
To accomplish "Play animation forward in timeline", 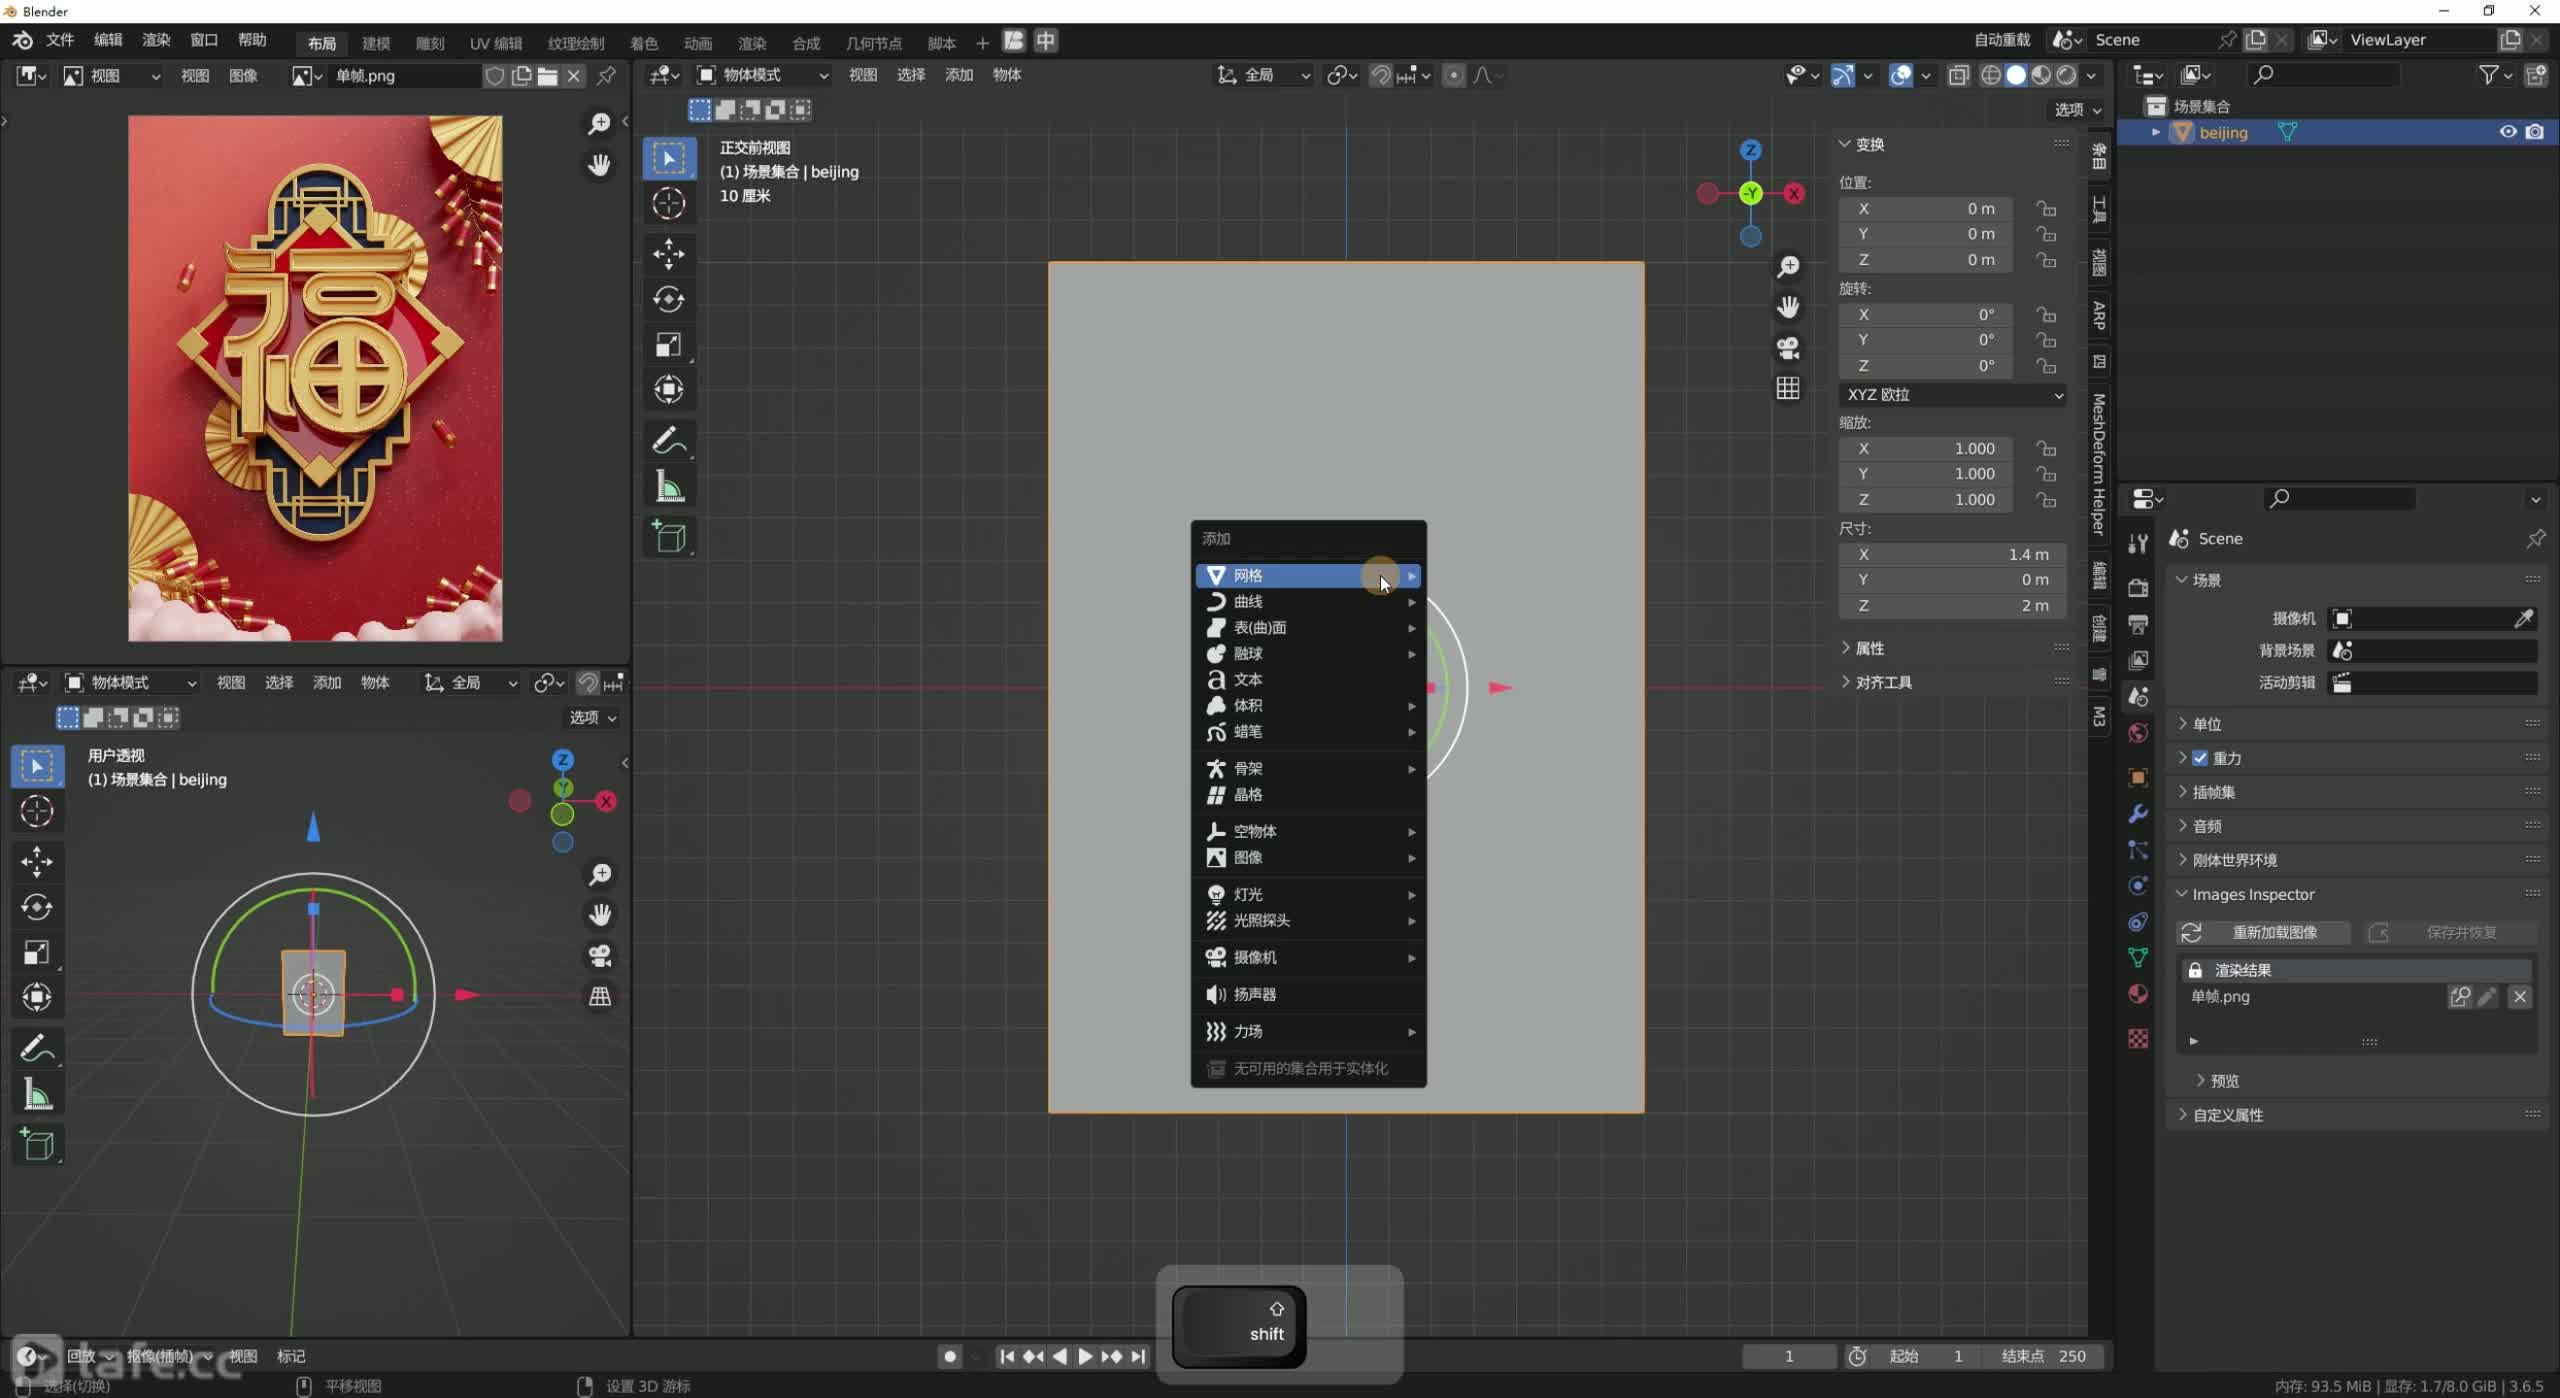I will pyautogui.click(x=1085, y=1357).
